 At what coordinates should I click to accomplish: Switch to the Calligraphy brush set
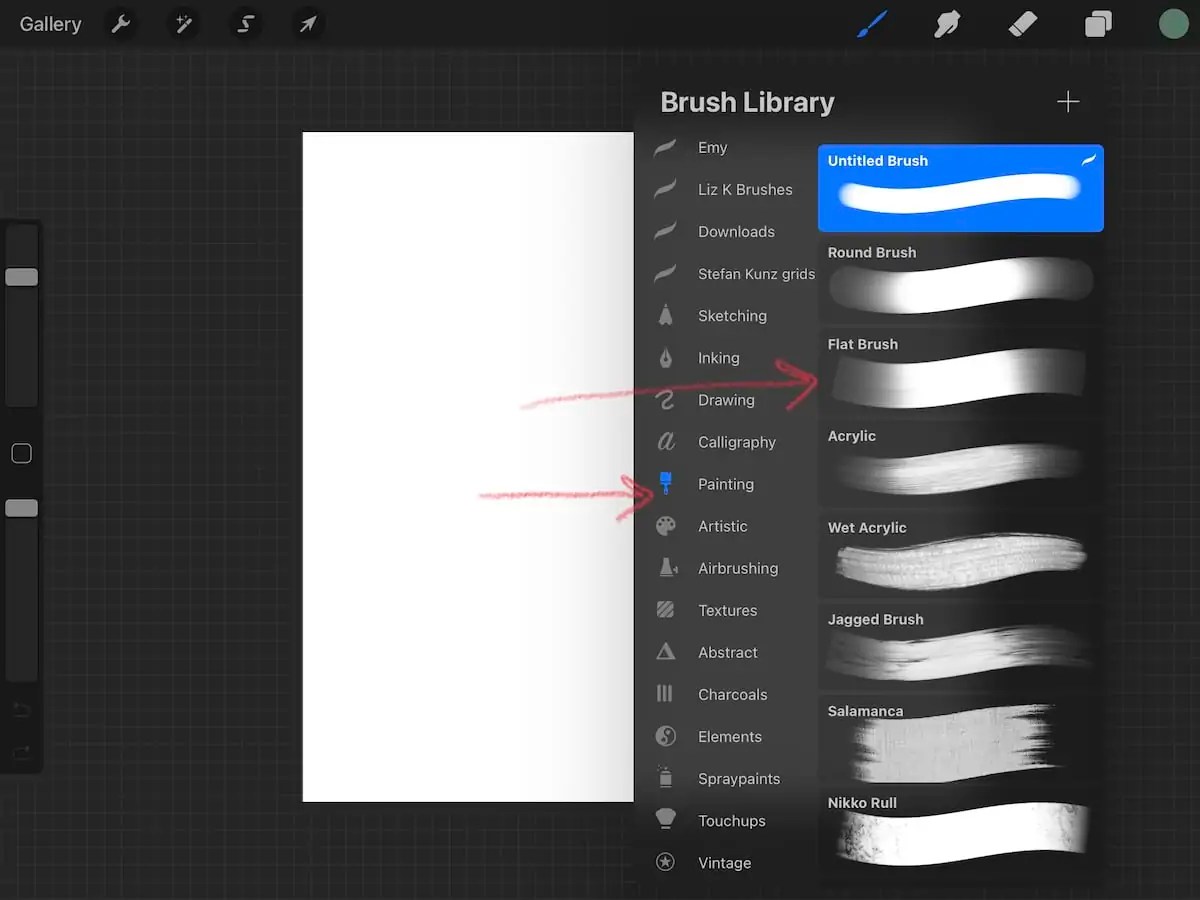(x=737, y=442)
